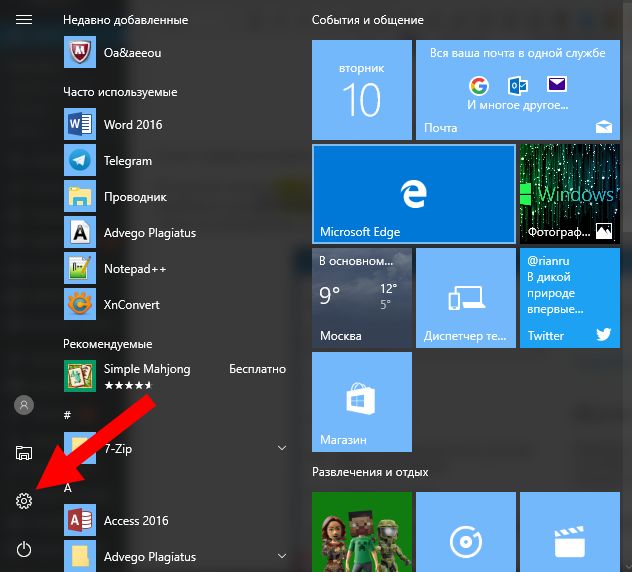Open the calendar tile showing вторник 10
Screen dimensions: 632x572
pyautogui.click(x=361, y=90)
